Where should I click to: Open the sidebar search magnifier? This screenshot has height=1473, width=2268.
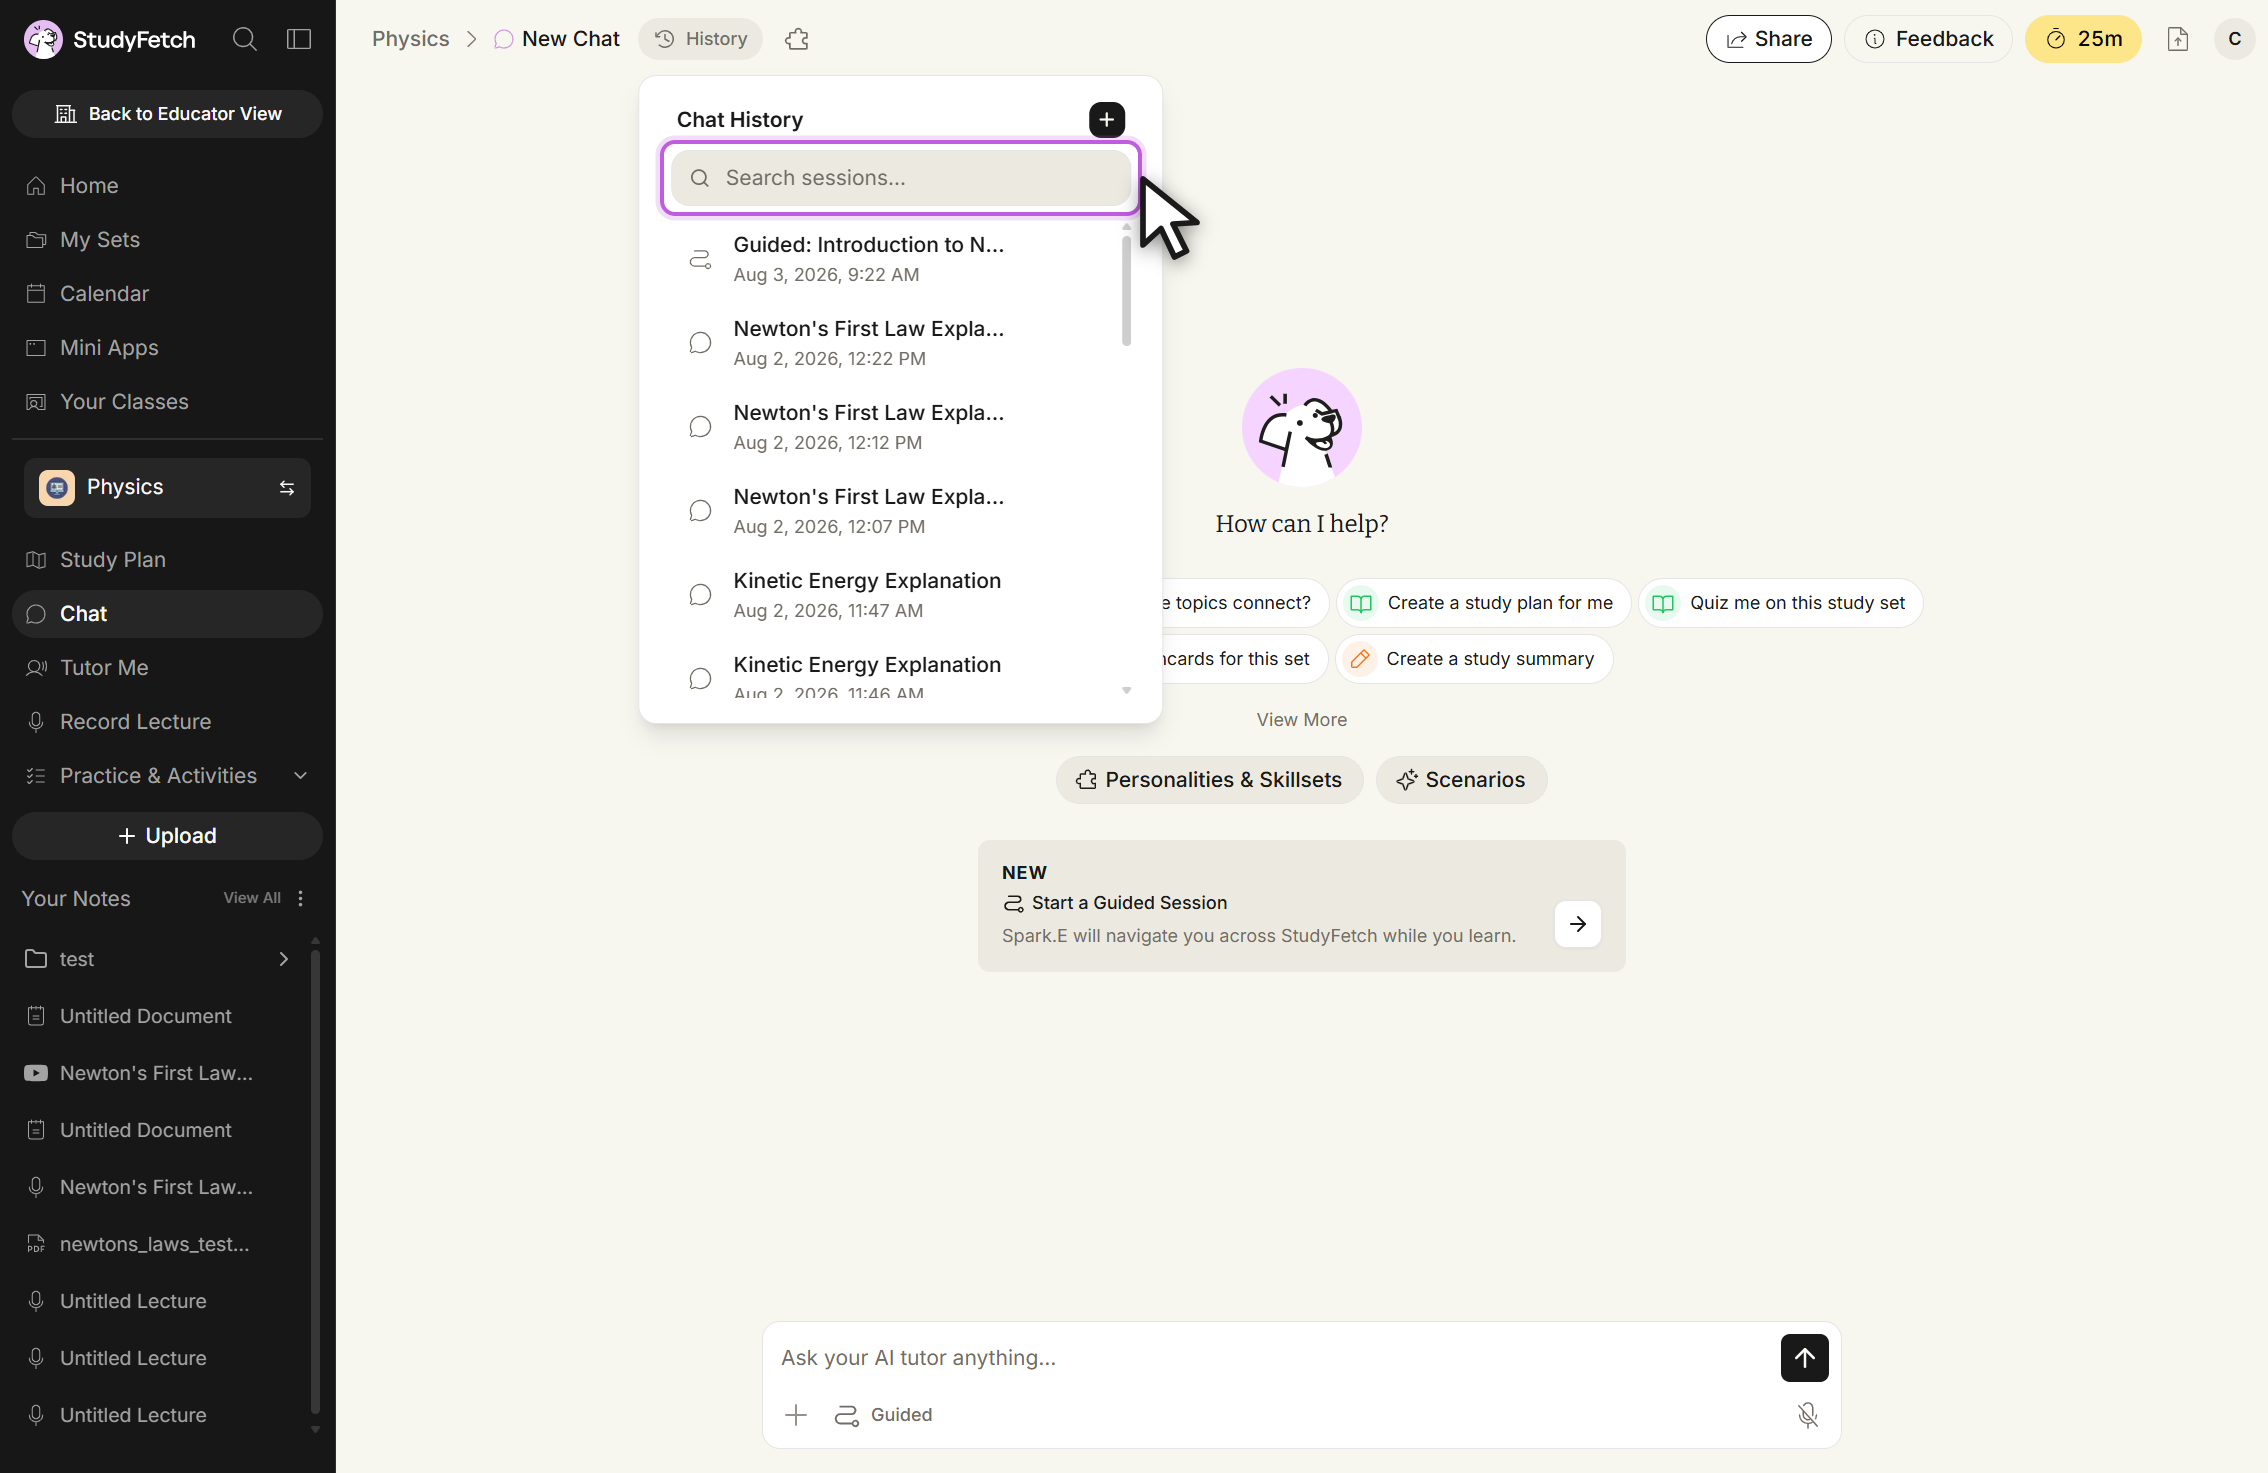245,39
